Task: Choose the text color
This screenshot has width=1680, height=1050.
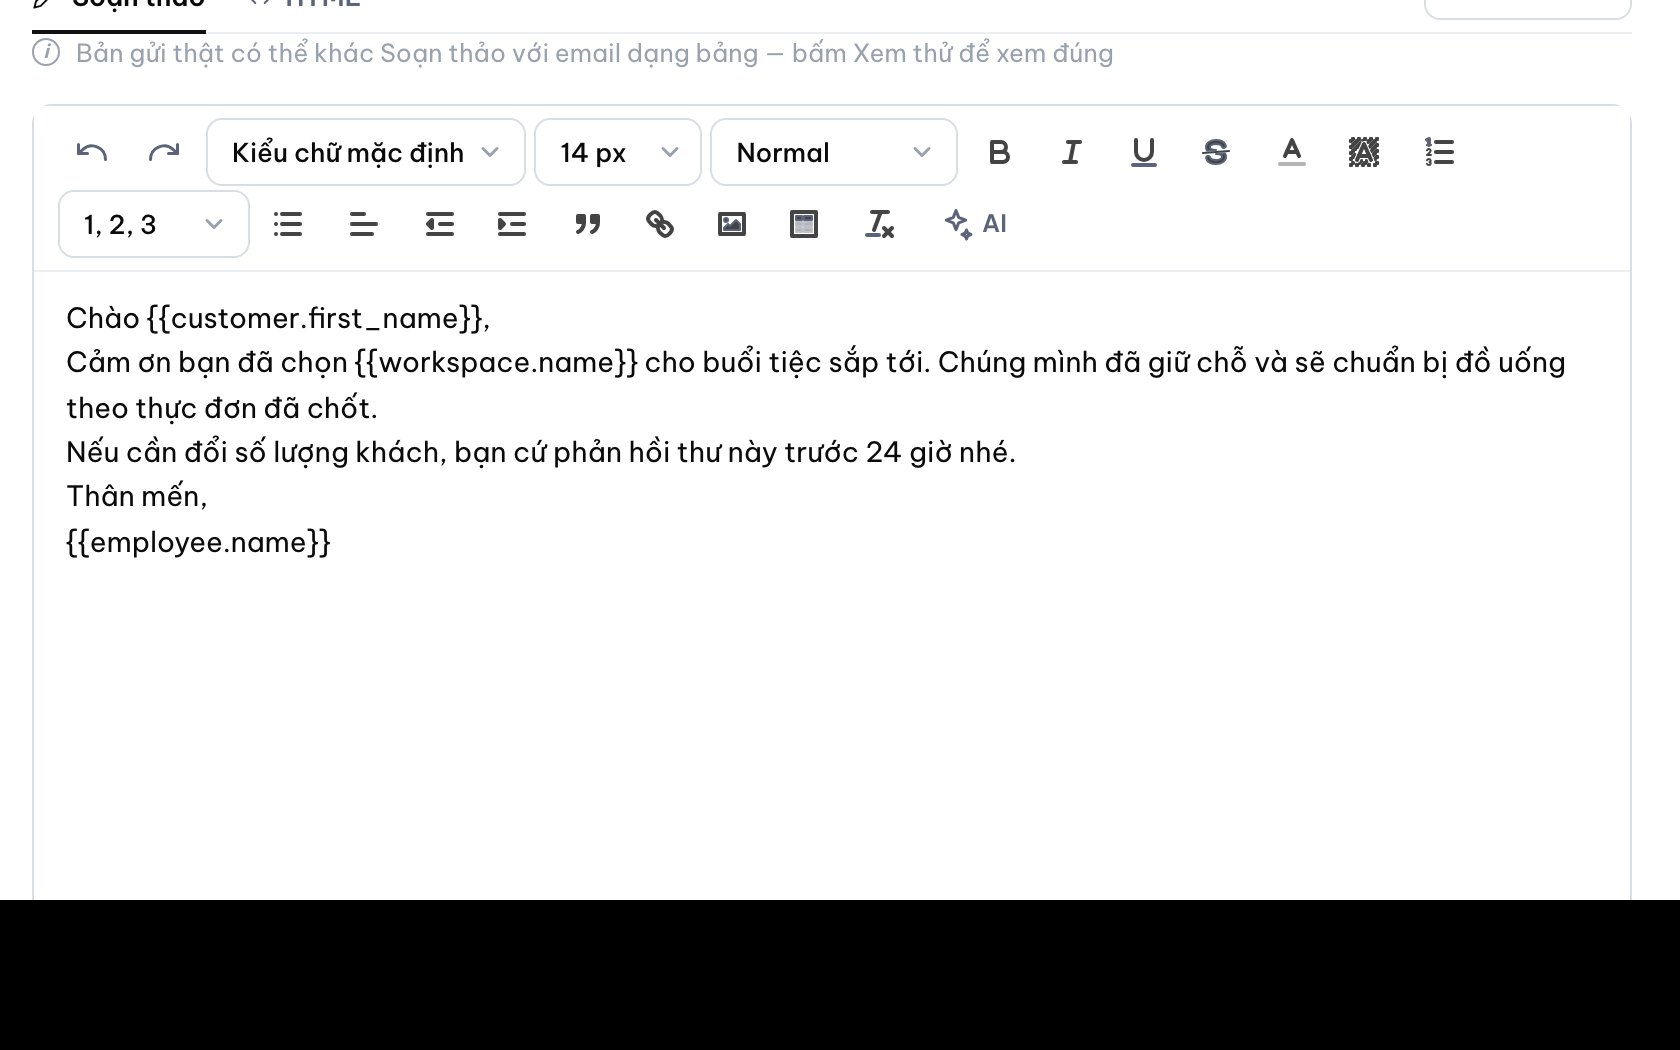Action: pyautogui.click(x=1292, y=152)
